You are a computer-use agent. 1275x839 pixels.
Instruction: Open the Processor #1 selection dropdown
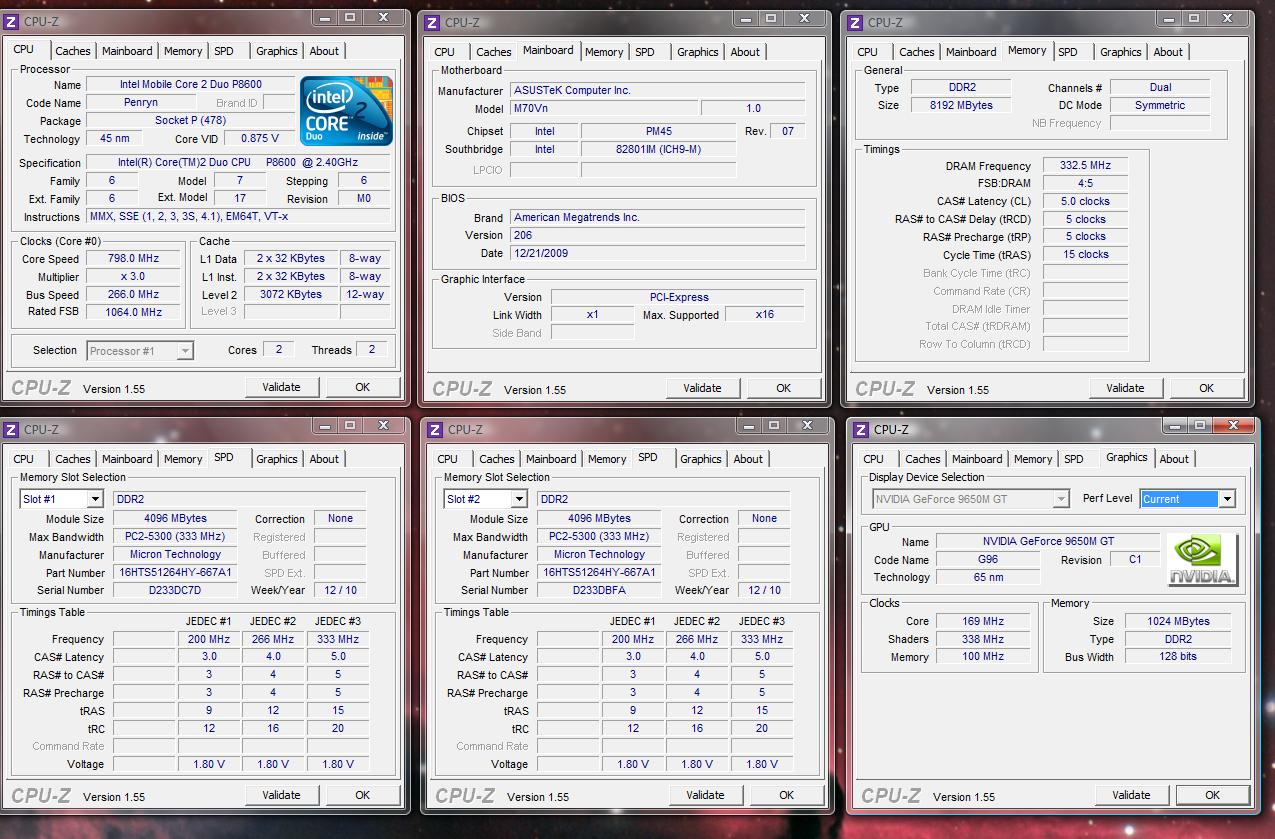coord(184,351)
